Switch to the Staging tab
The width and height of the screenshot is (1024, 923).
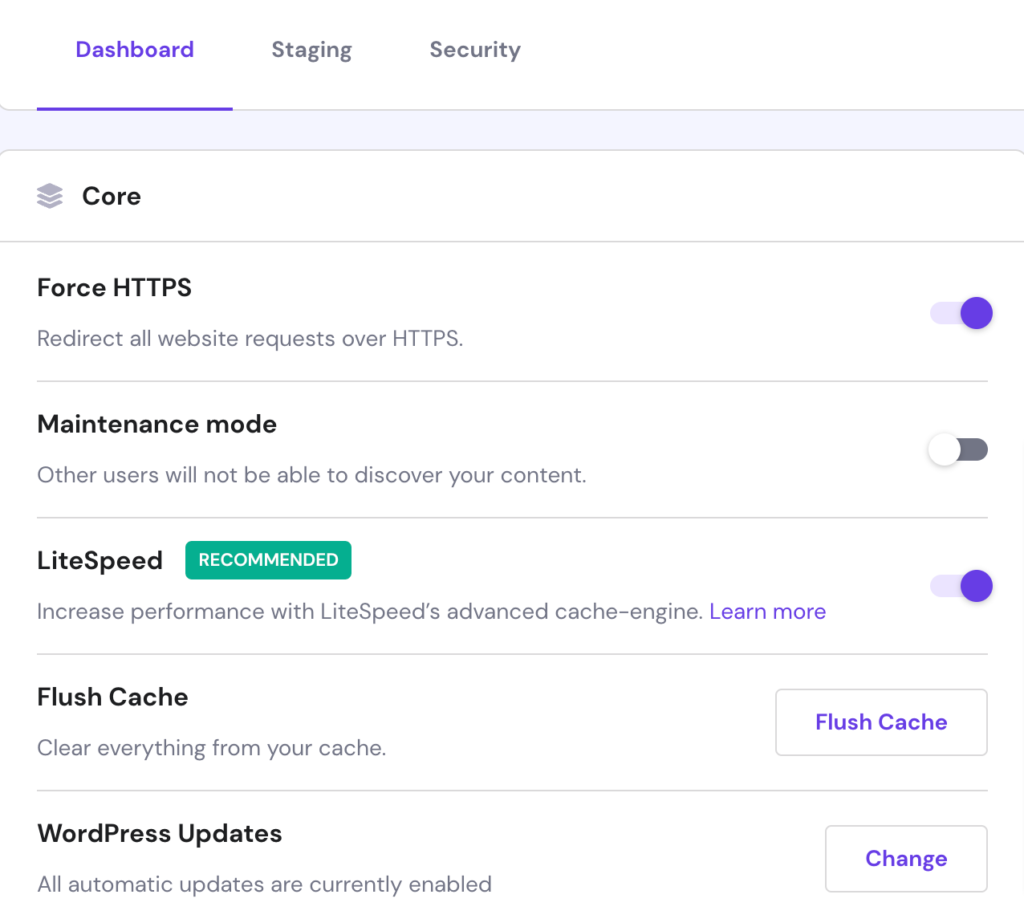click(x=312, y=50)
